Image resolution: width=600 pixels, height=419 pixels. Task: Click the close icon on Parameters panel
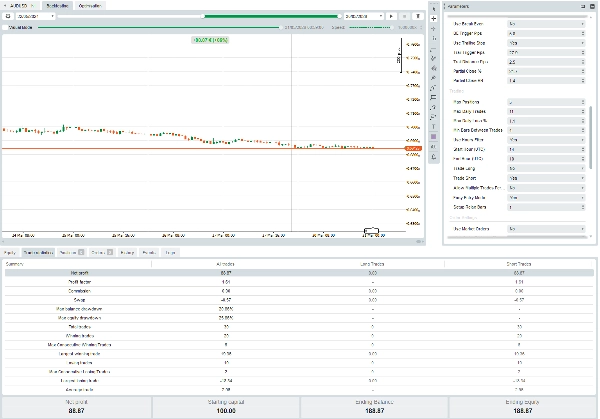point(591,7)
